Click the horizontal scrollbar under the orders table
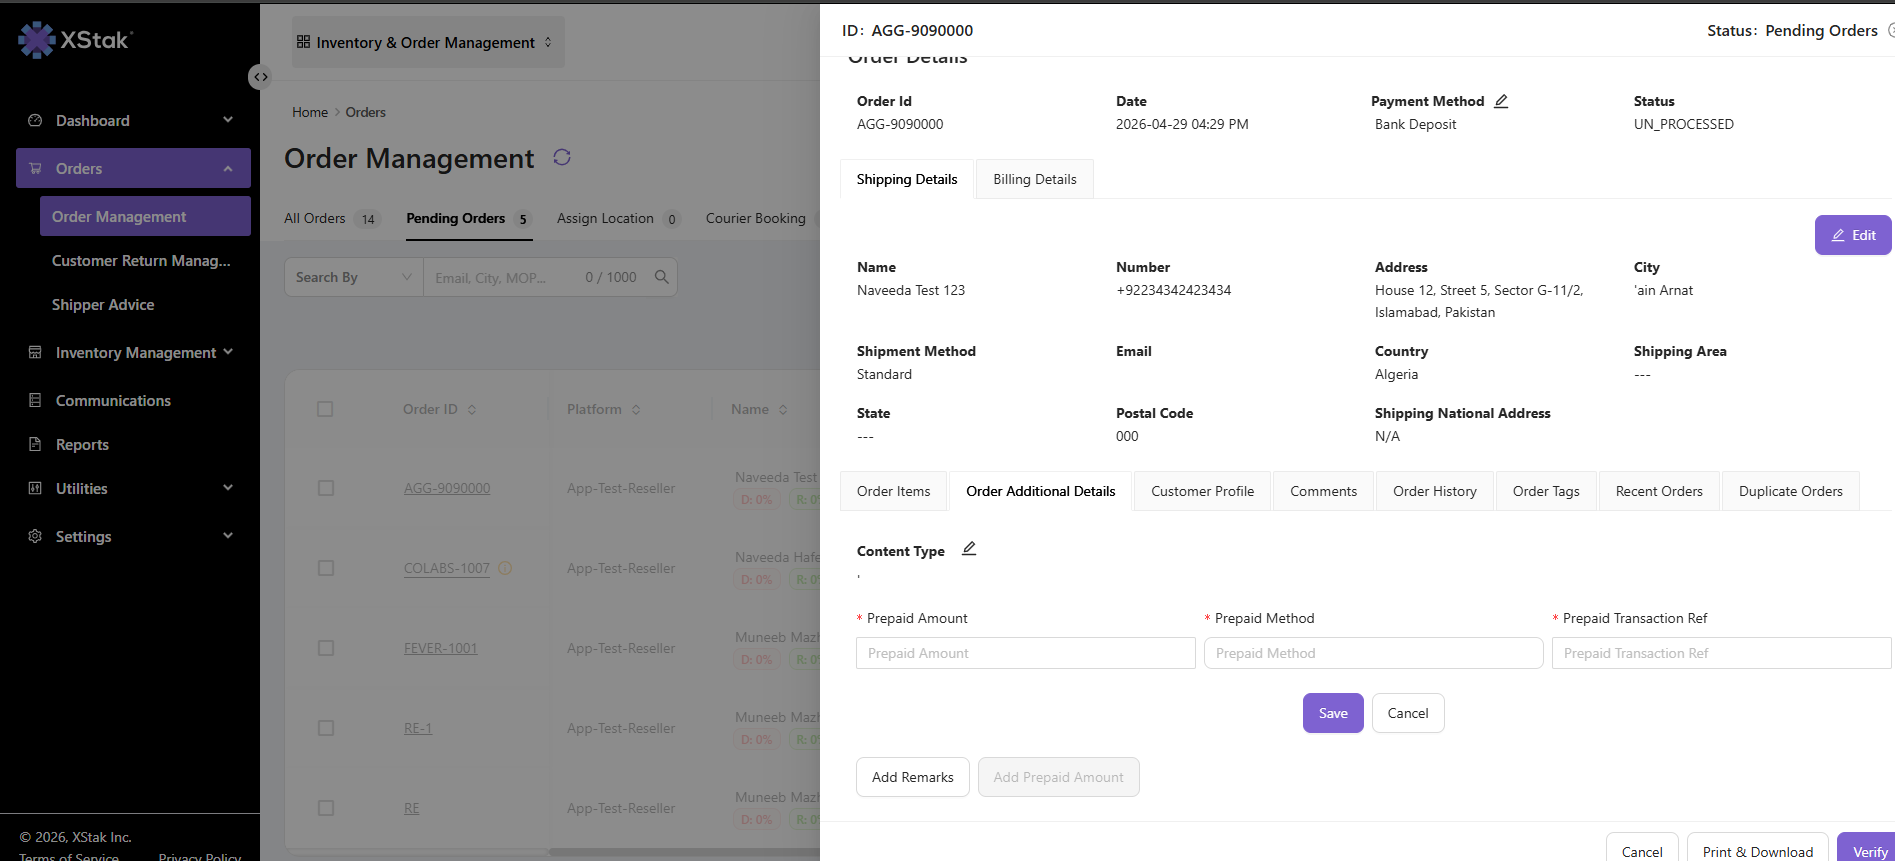 point(684,852)
